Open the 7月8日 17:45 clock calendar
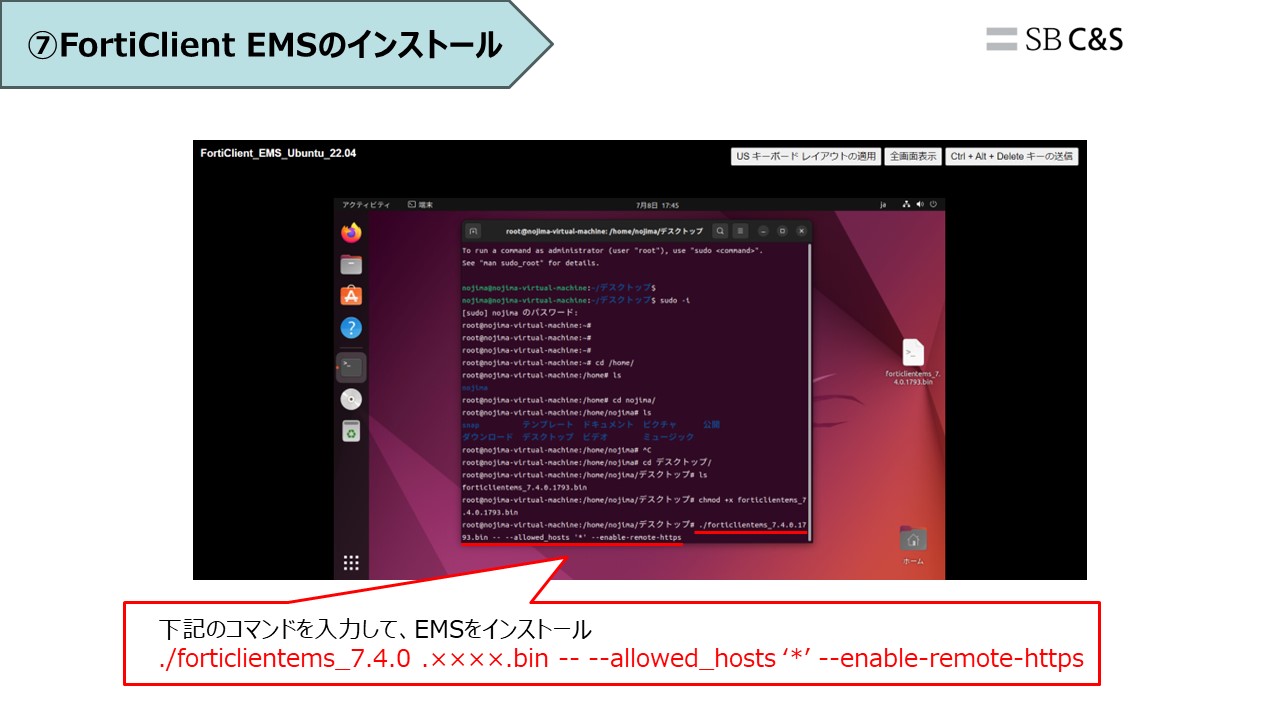The width and height of the screenshot is (1280, 720). [657, 204]
